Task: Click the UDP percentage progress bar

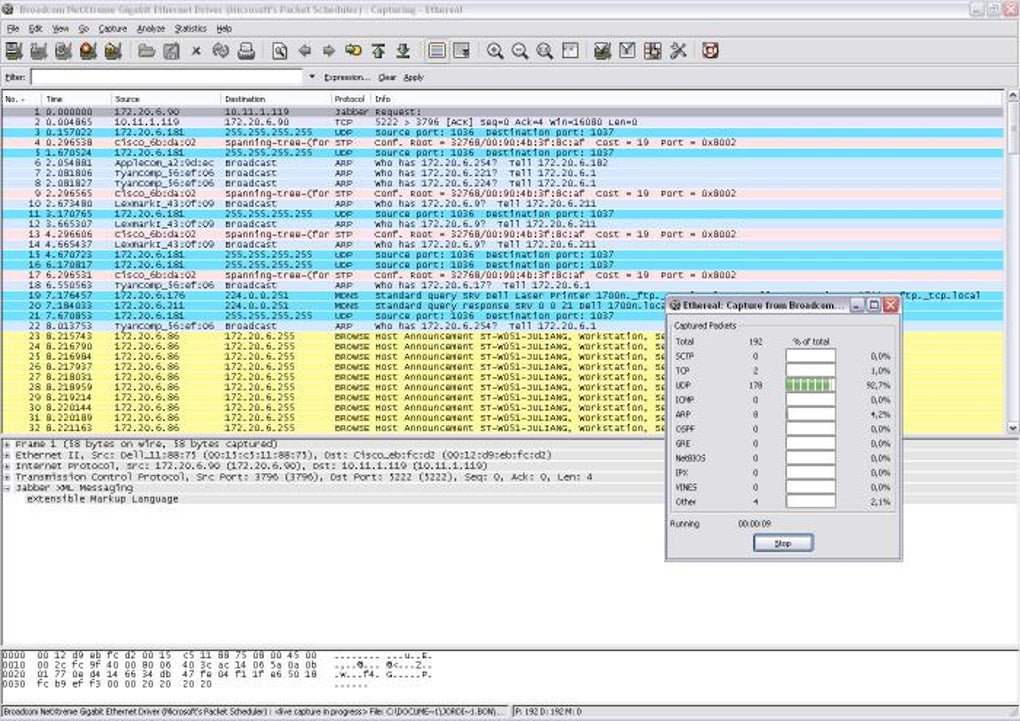Action: point(811,385)
